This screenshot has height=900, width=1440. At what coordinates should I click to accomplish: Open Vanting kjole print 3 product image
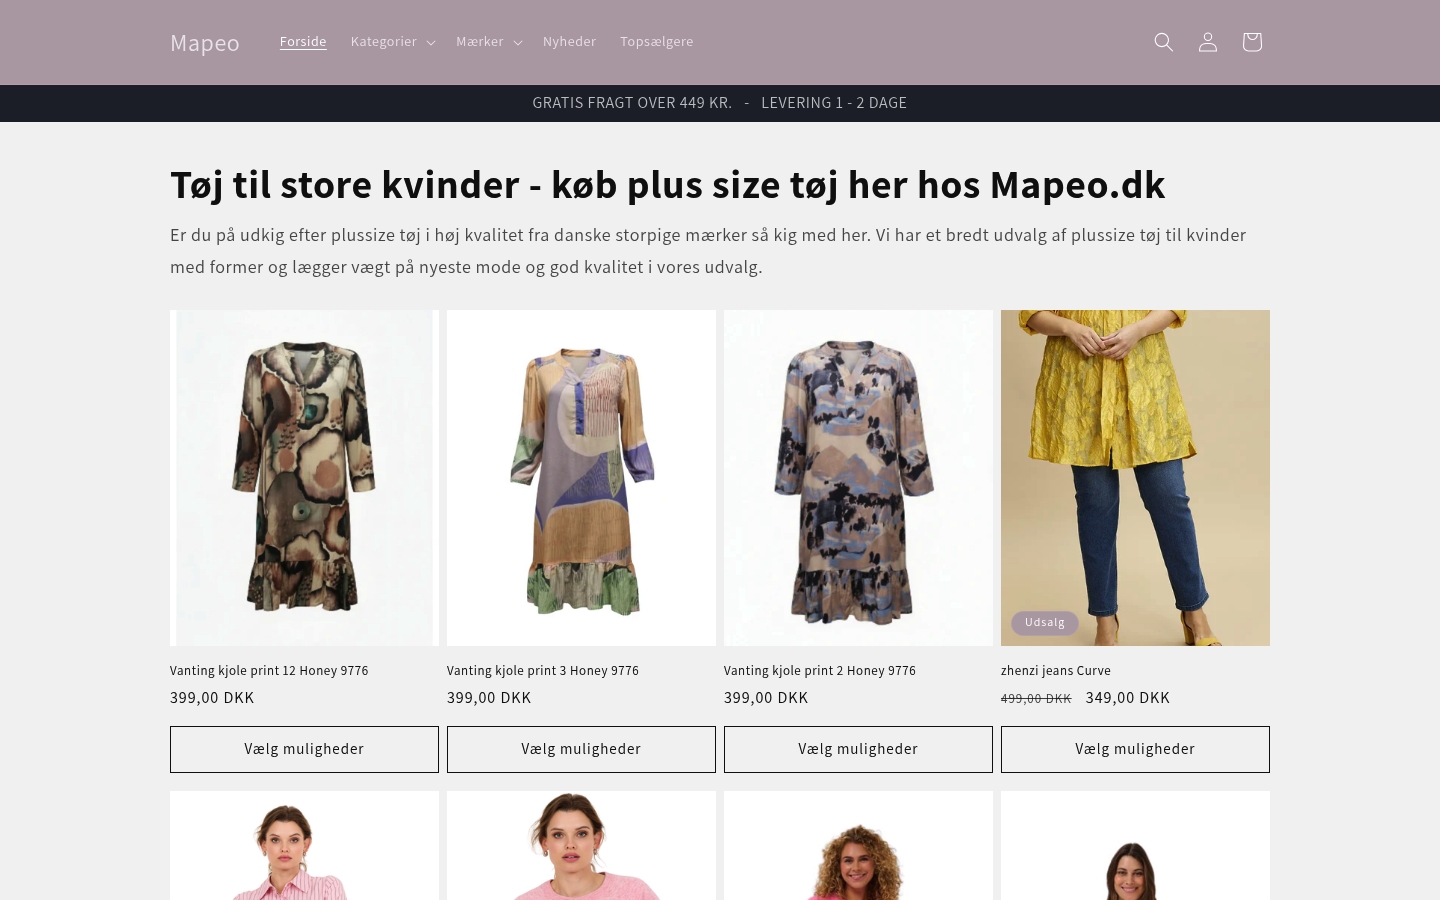pyautogui.click(x=581, y=478)
